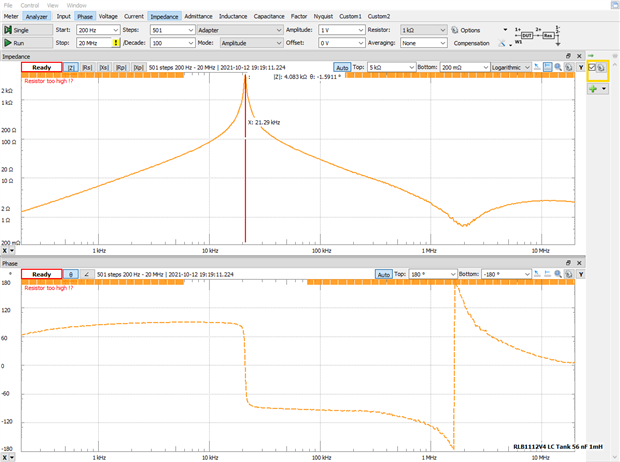This screenshot has width=620, height=462.
Task: Click the yellow warning icon beside Stop frequency
Action: (117, 44)
